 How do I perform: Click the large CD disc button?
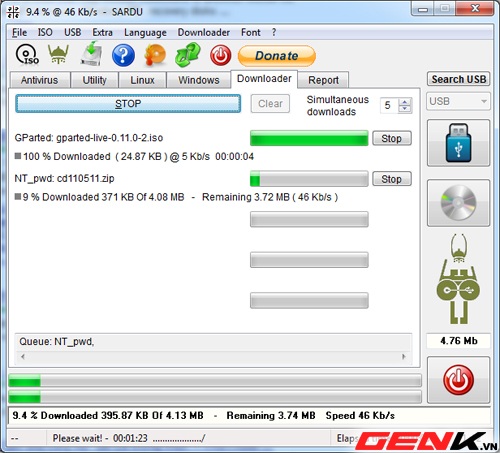click(x=458, y=203)
